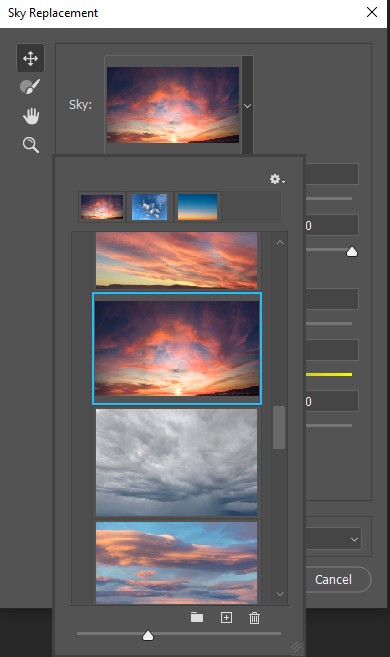Click the current Sky preview image
Viewport: 390px width, 657px height.
click(173, 105)
